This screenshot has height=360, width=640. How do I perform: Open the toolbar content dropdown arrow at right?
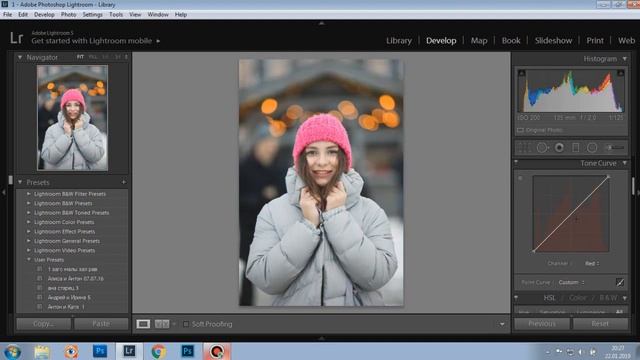pos(502,324)
